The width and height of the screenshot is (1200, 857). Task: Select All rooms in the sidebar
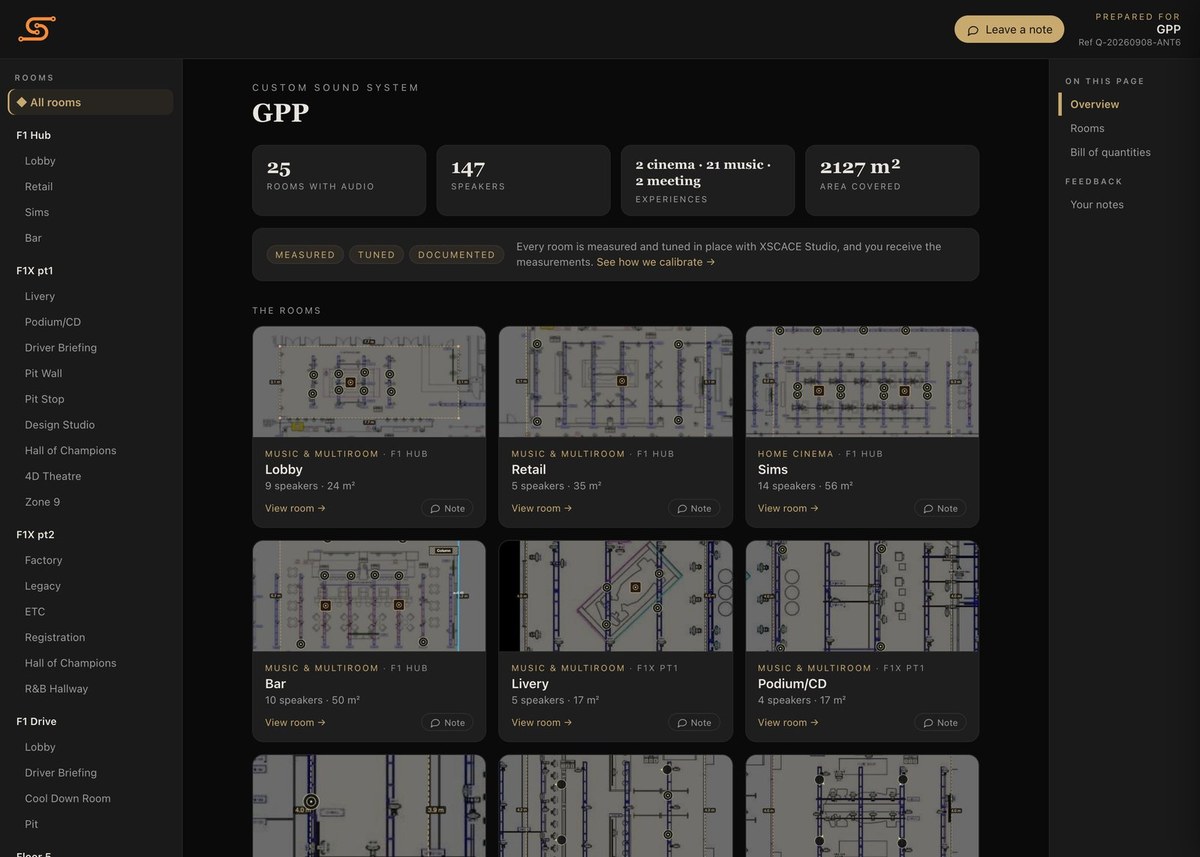click(x=90, y=102)
